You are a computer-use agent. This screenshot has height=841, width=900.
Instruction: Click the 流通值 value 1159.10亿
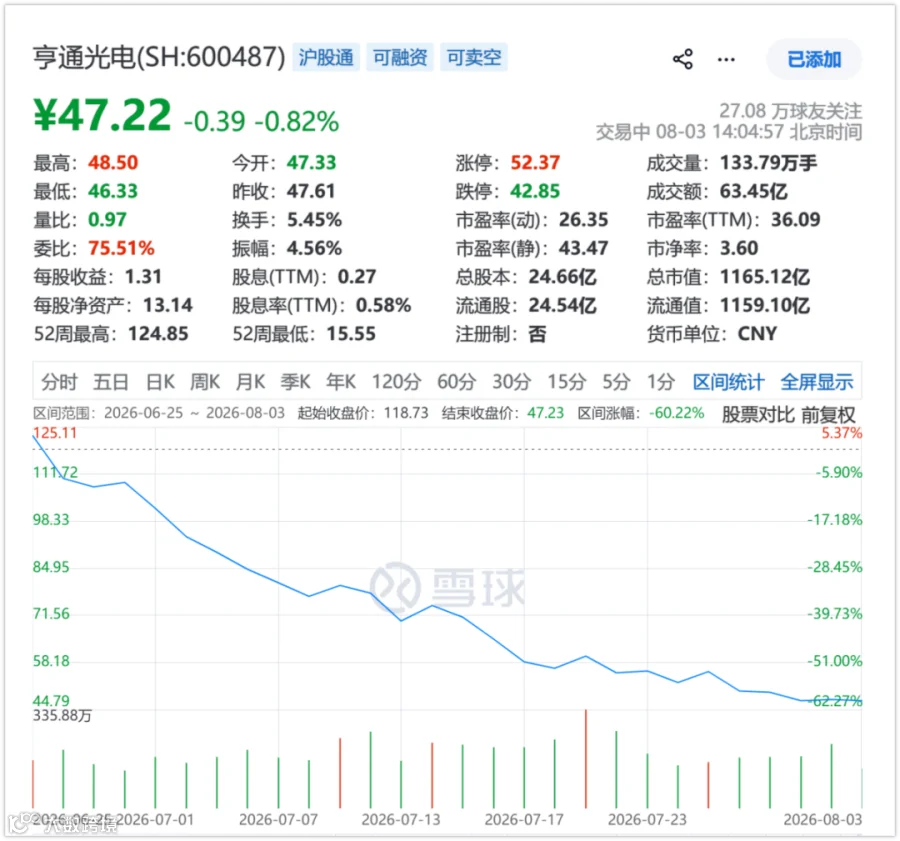765,305
